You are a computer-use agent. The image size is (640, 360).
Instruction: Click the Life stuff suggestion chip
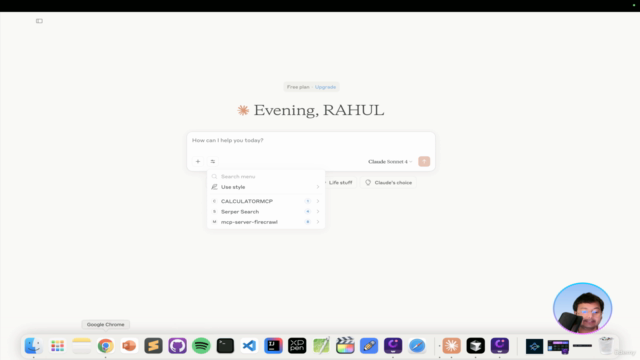point(339,182)
